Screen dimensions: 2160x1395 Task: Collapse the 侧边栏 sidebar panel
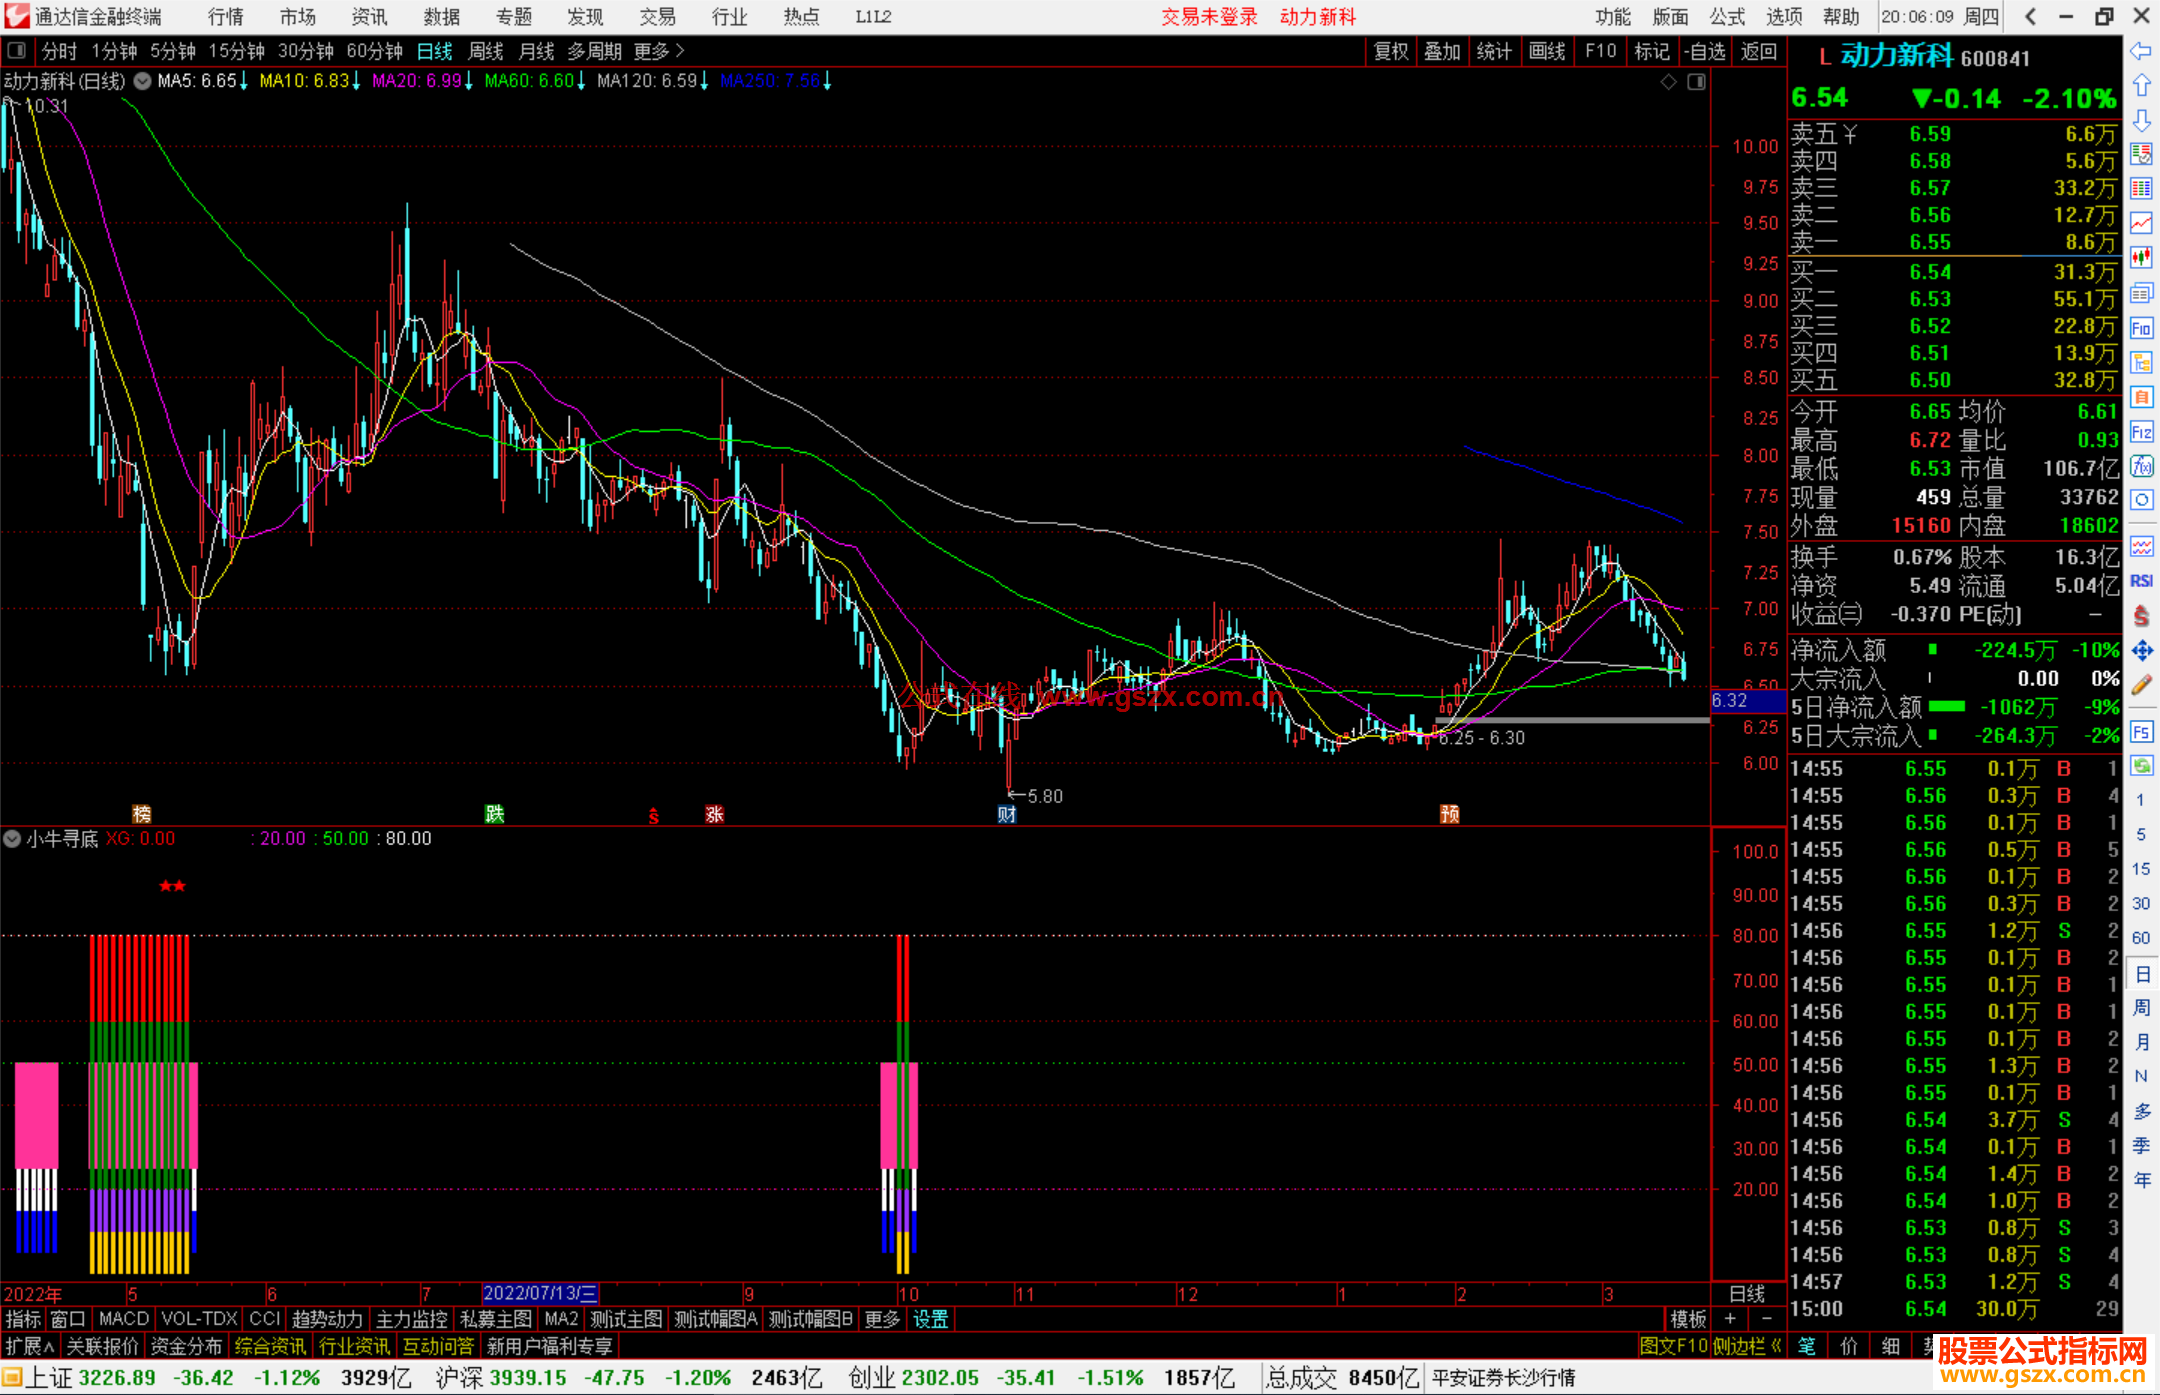point(1748,1346)
